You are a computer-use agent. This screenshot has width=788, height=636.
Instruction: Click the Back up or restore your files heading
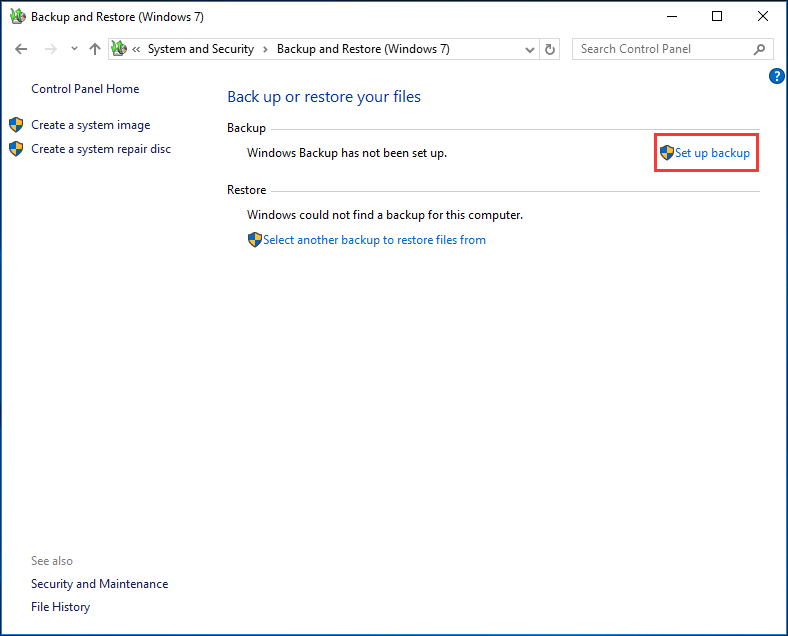(324, 96)
